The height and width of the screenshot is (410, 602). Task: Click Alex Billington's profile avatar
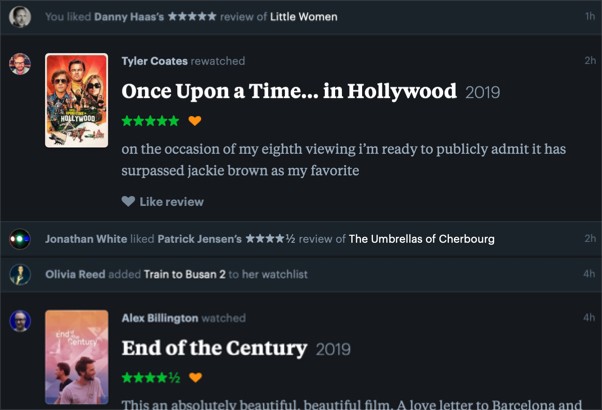(20, 321)
